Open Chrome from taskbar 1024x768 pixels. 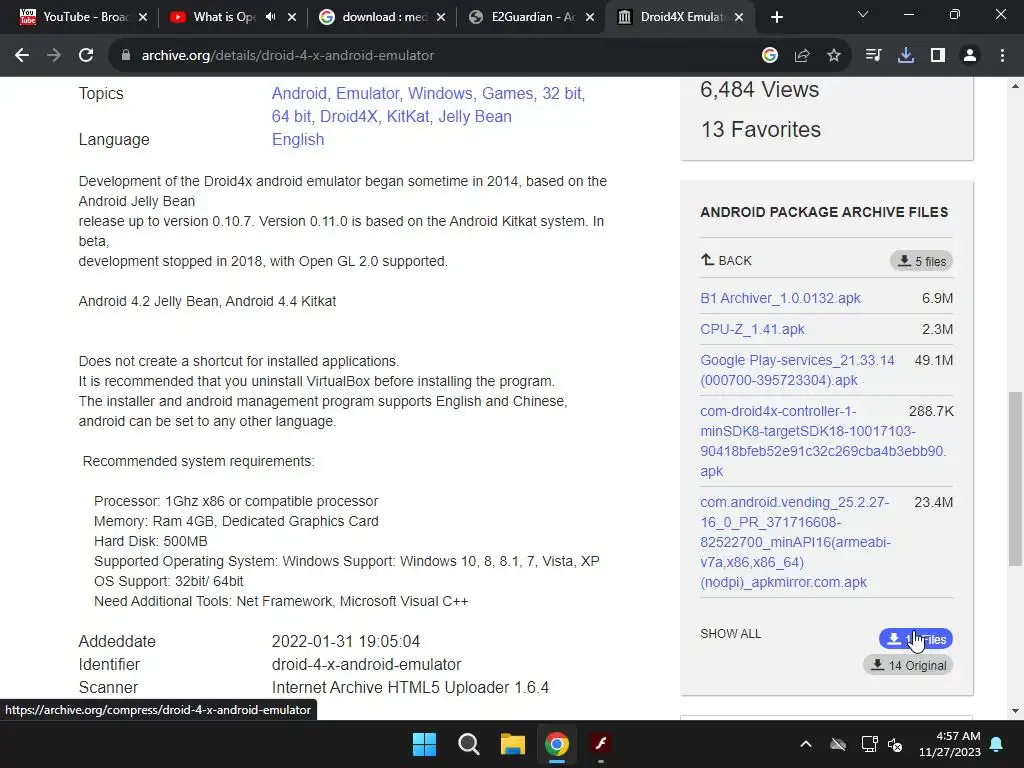tap(557, 744)
